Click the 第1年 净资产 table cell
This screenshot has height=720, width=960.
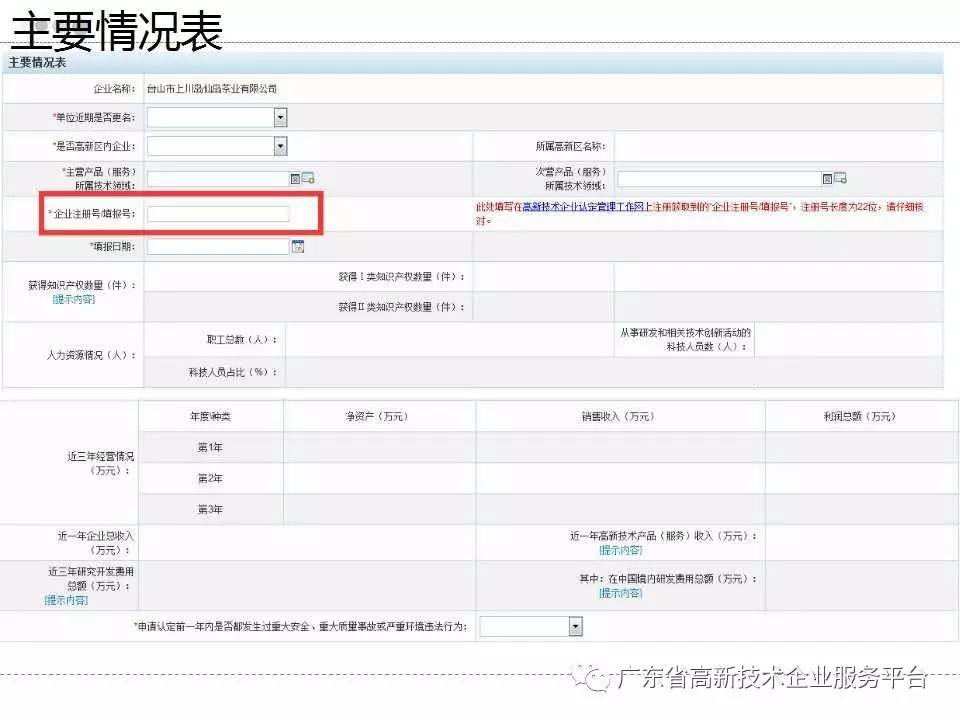point(379,447)
